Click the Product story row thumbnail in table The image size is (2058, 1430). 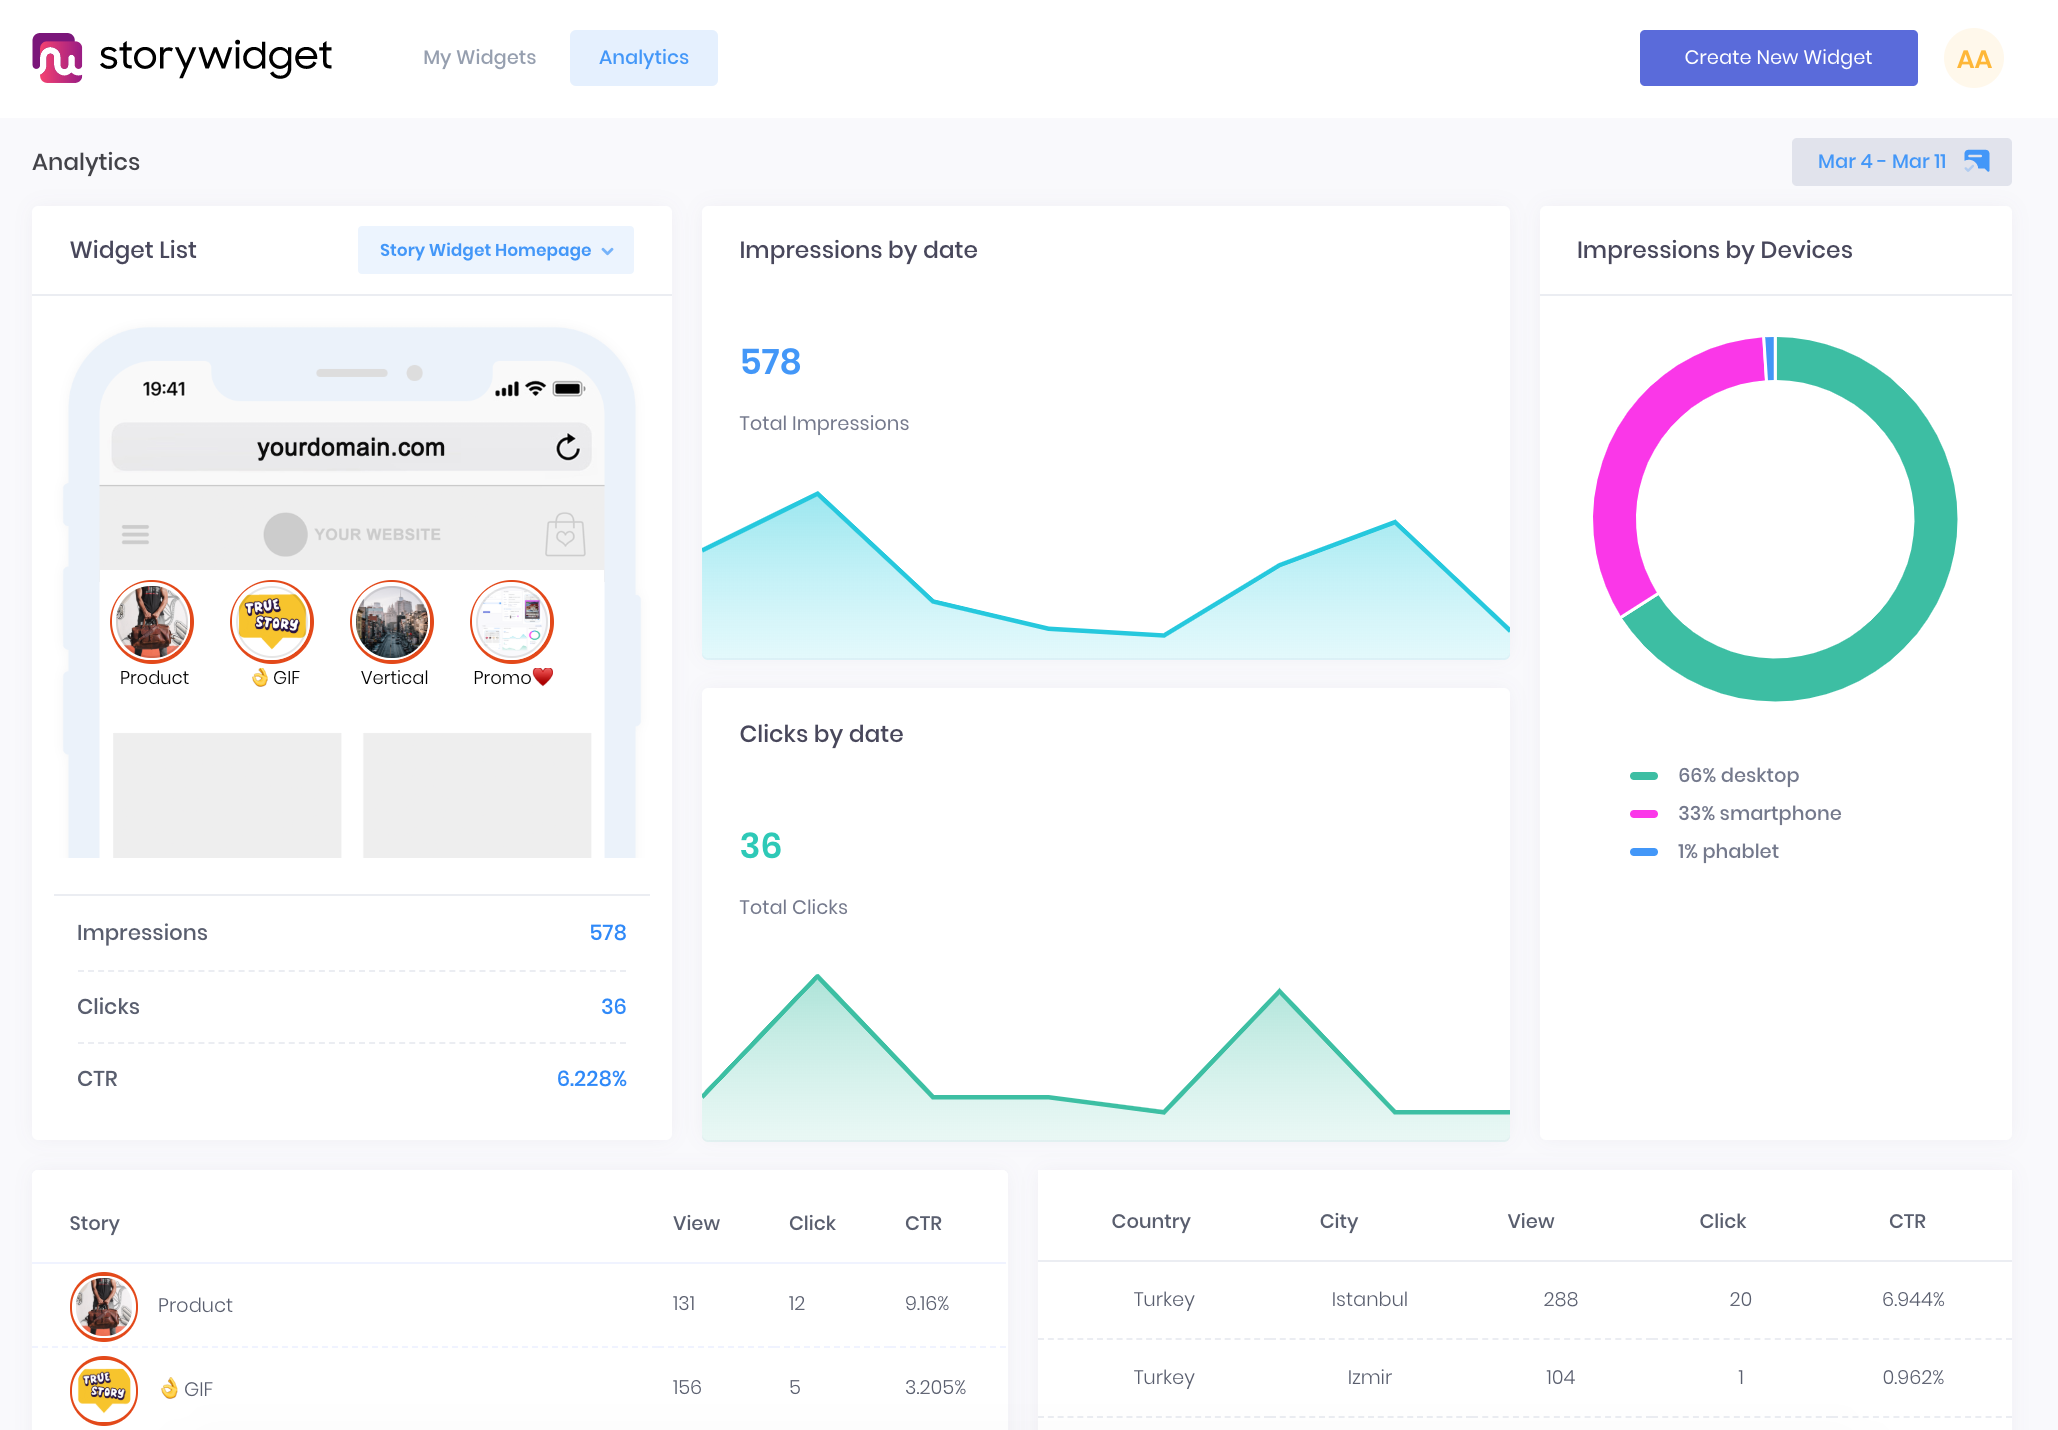coord(104,1305)
